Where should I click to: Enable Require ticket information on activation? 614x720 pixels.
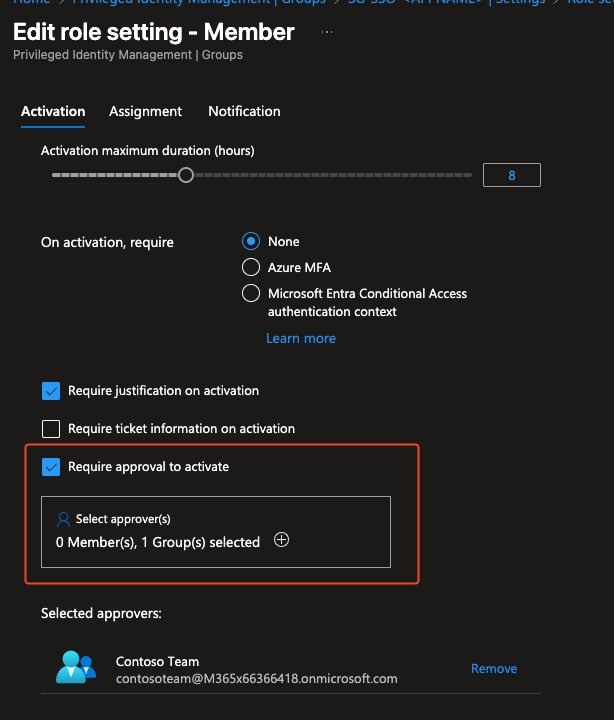point(51,429)
